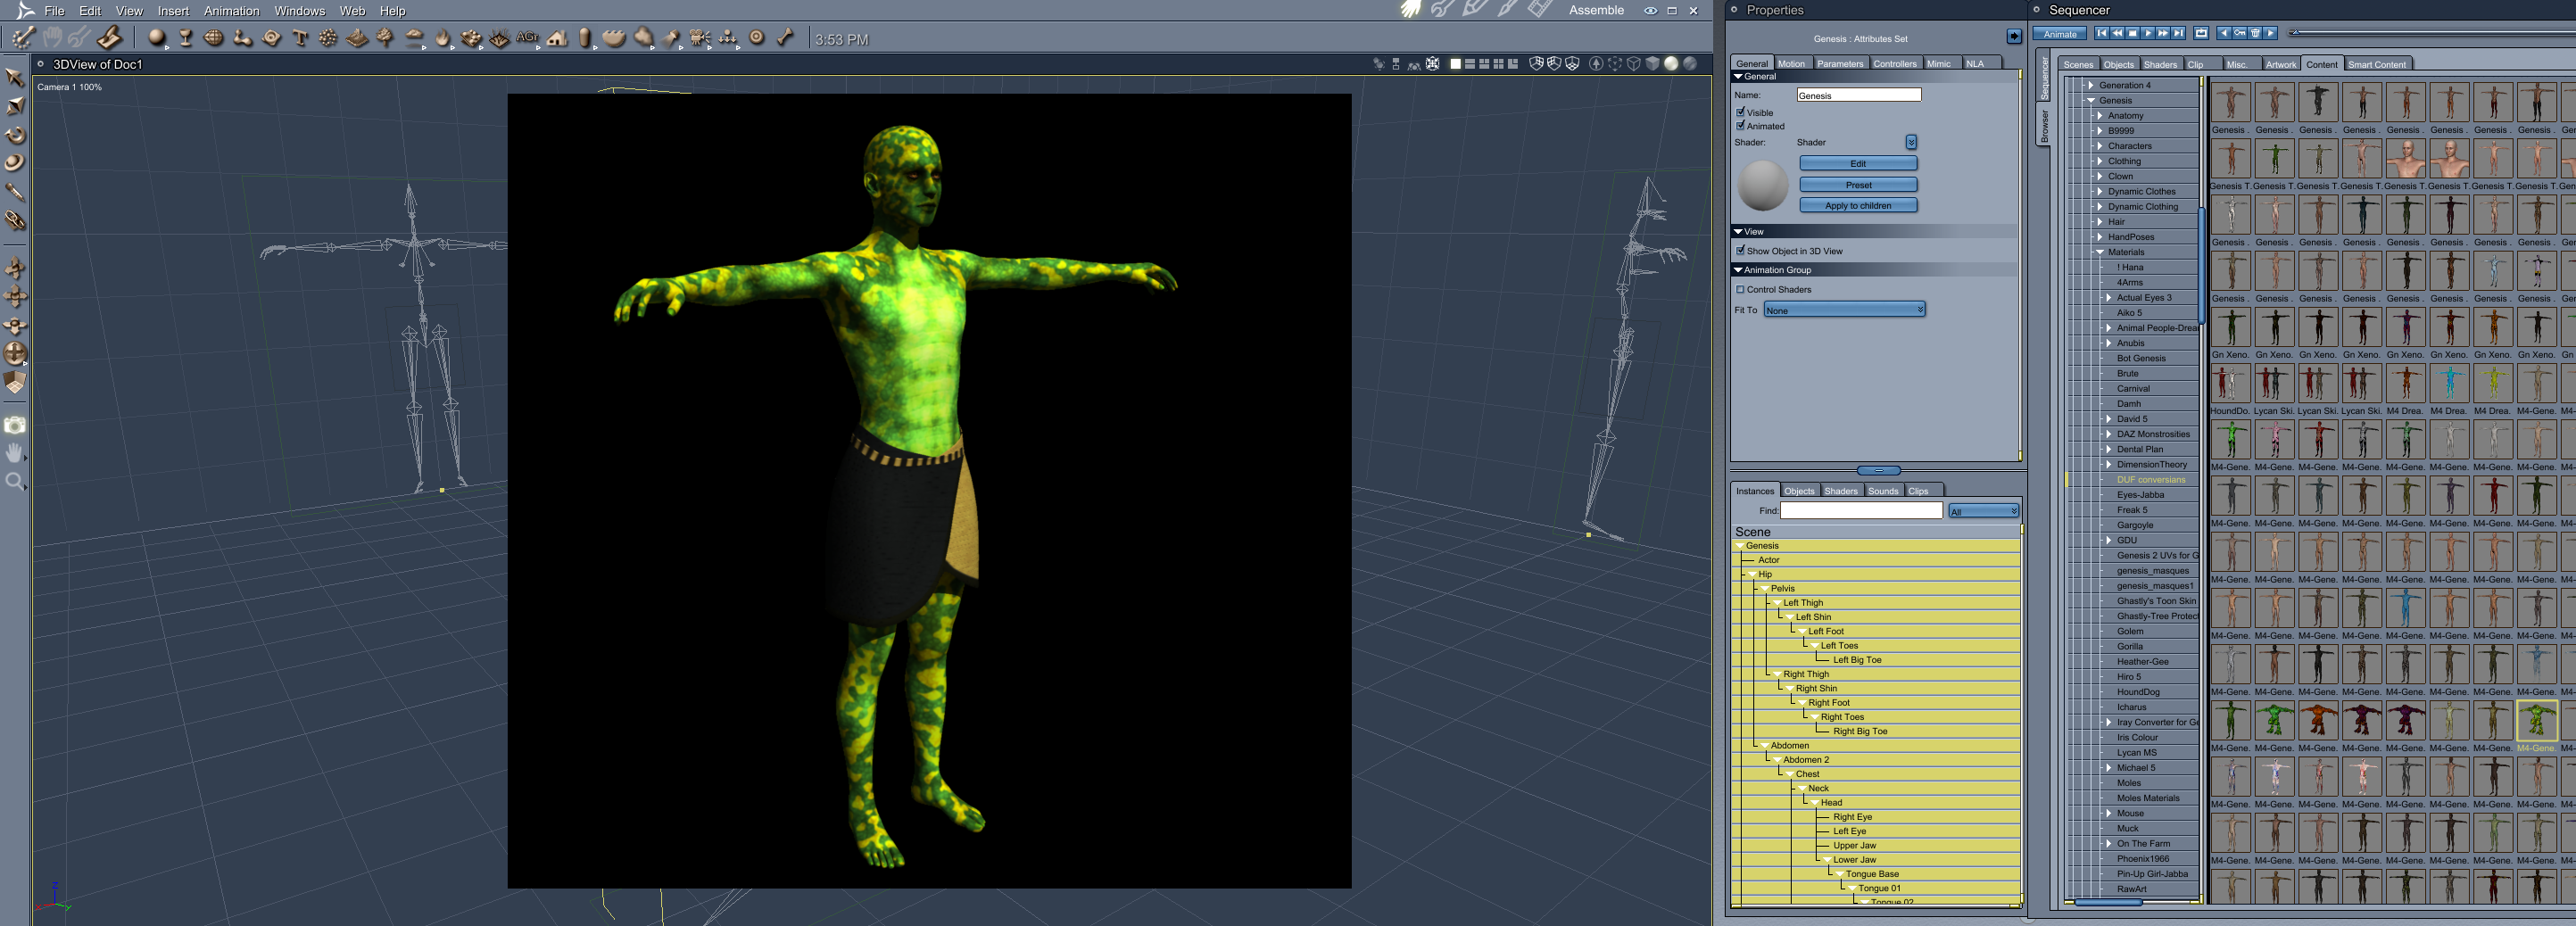The height and width of the screenshot is (926, 2576).
Task: Expand the Characters item in Content tree
Action: 2101,146
